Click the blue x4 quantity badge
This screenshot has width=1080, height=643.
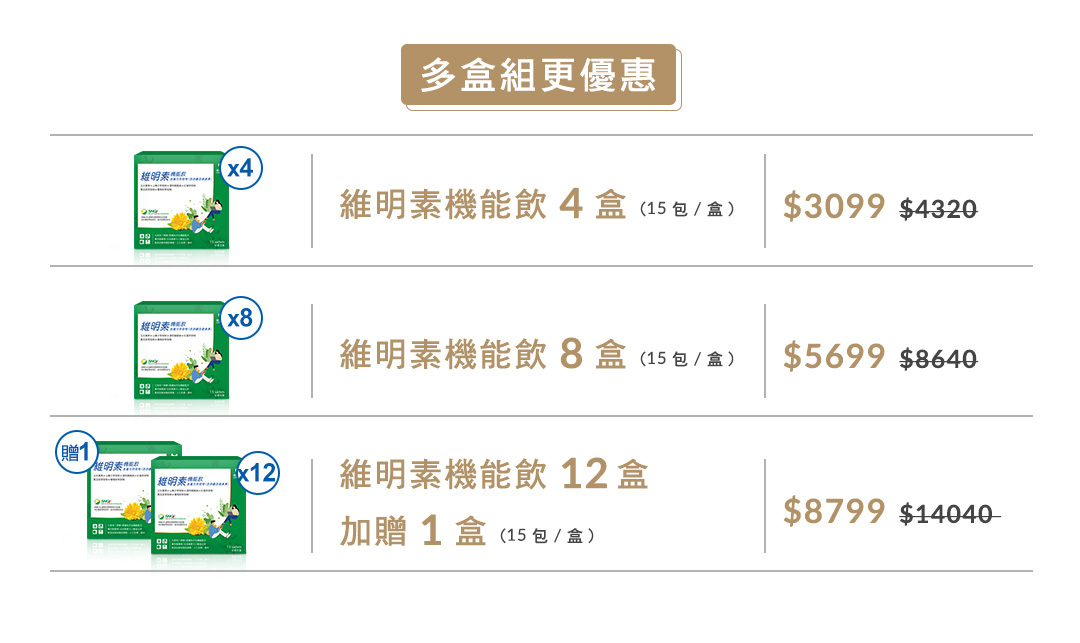tap(240, 170)
